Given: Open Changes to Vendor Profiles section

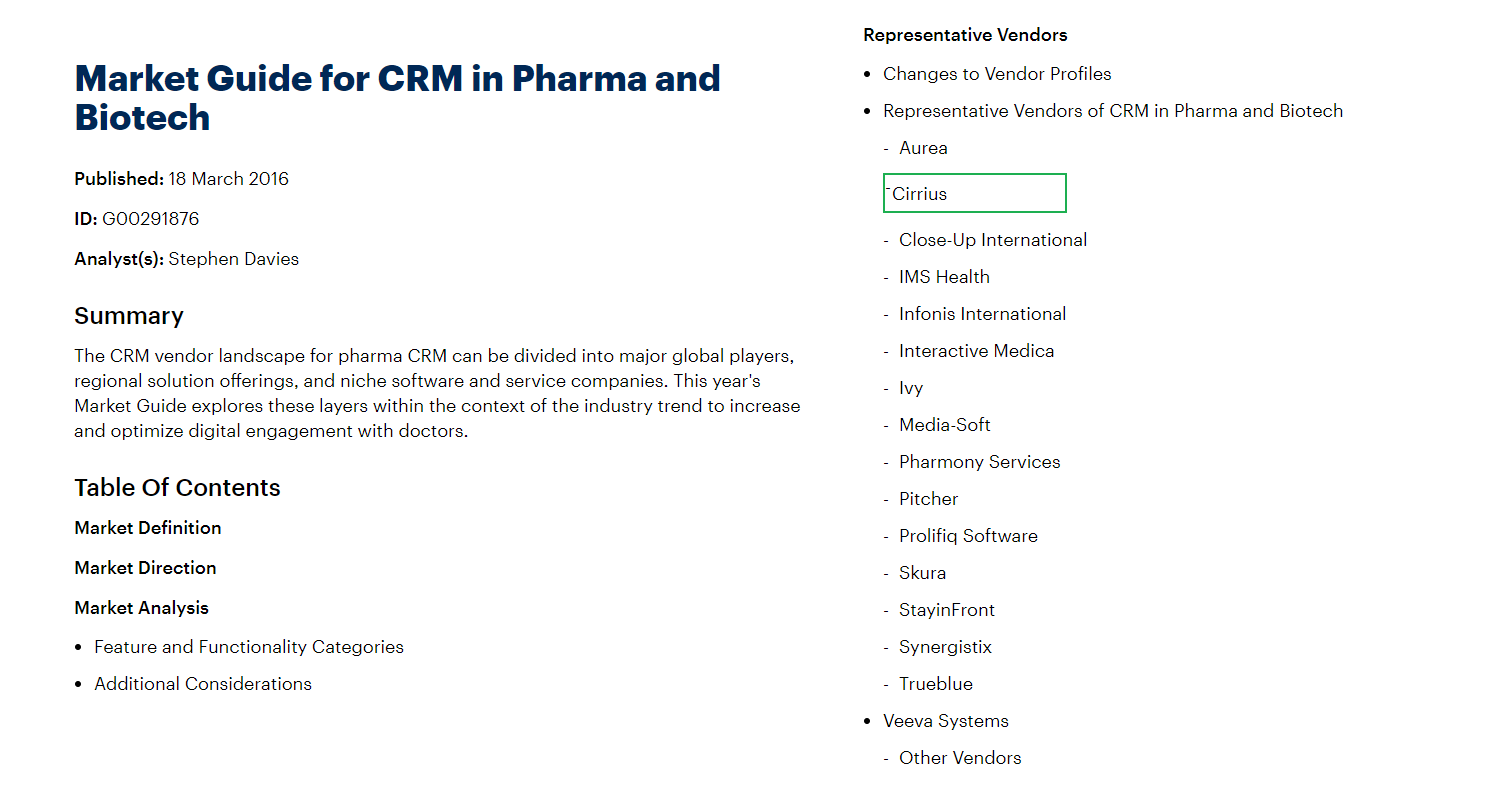Looking at the screenshot, I should point(997,74).
